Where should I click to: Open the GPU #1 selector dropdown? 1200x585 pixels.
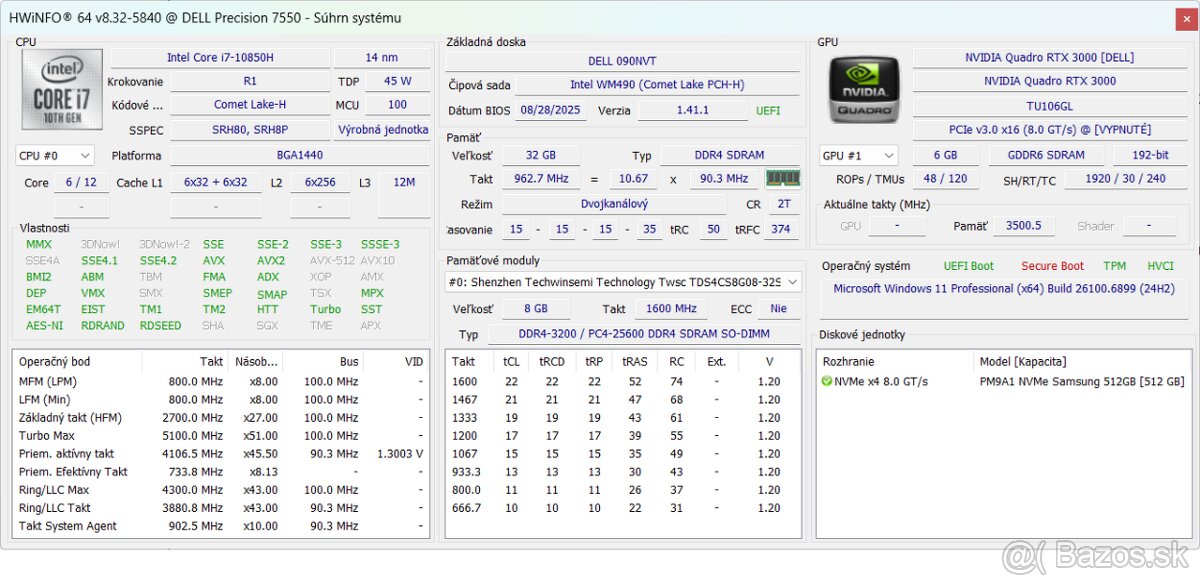point(857,155)
